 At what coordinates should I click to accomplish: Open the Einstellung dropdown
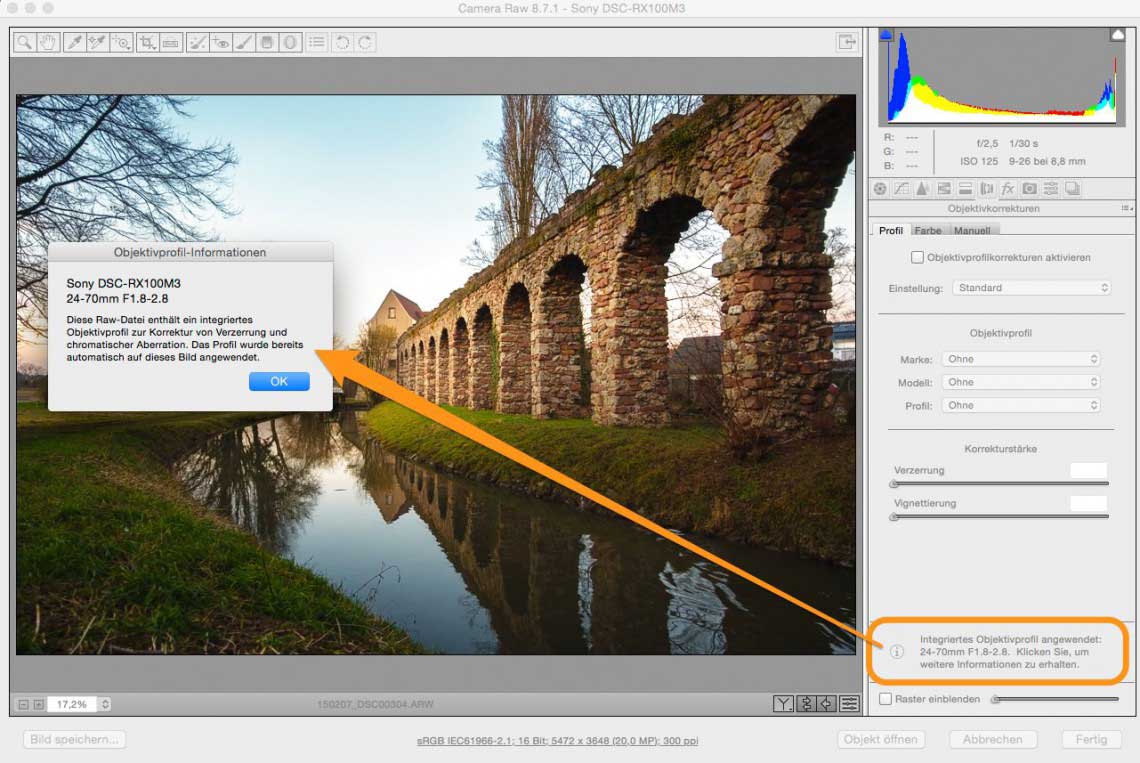click(1031, 288)
